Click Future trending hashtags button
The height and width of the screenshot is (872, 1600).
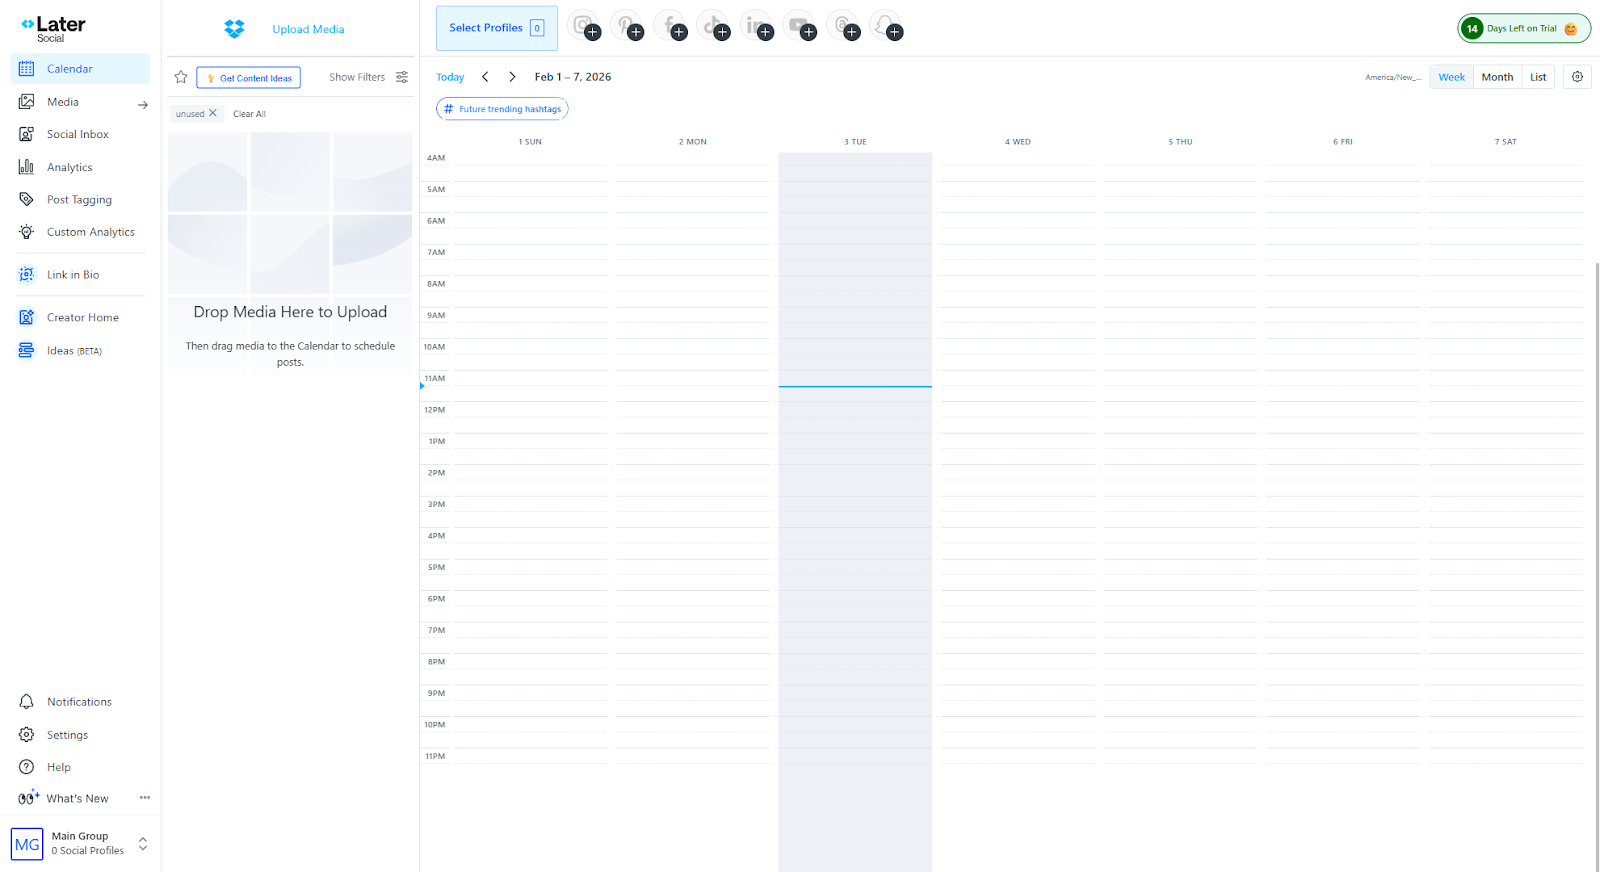click(502, 109)
